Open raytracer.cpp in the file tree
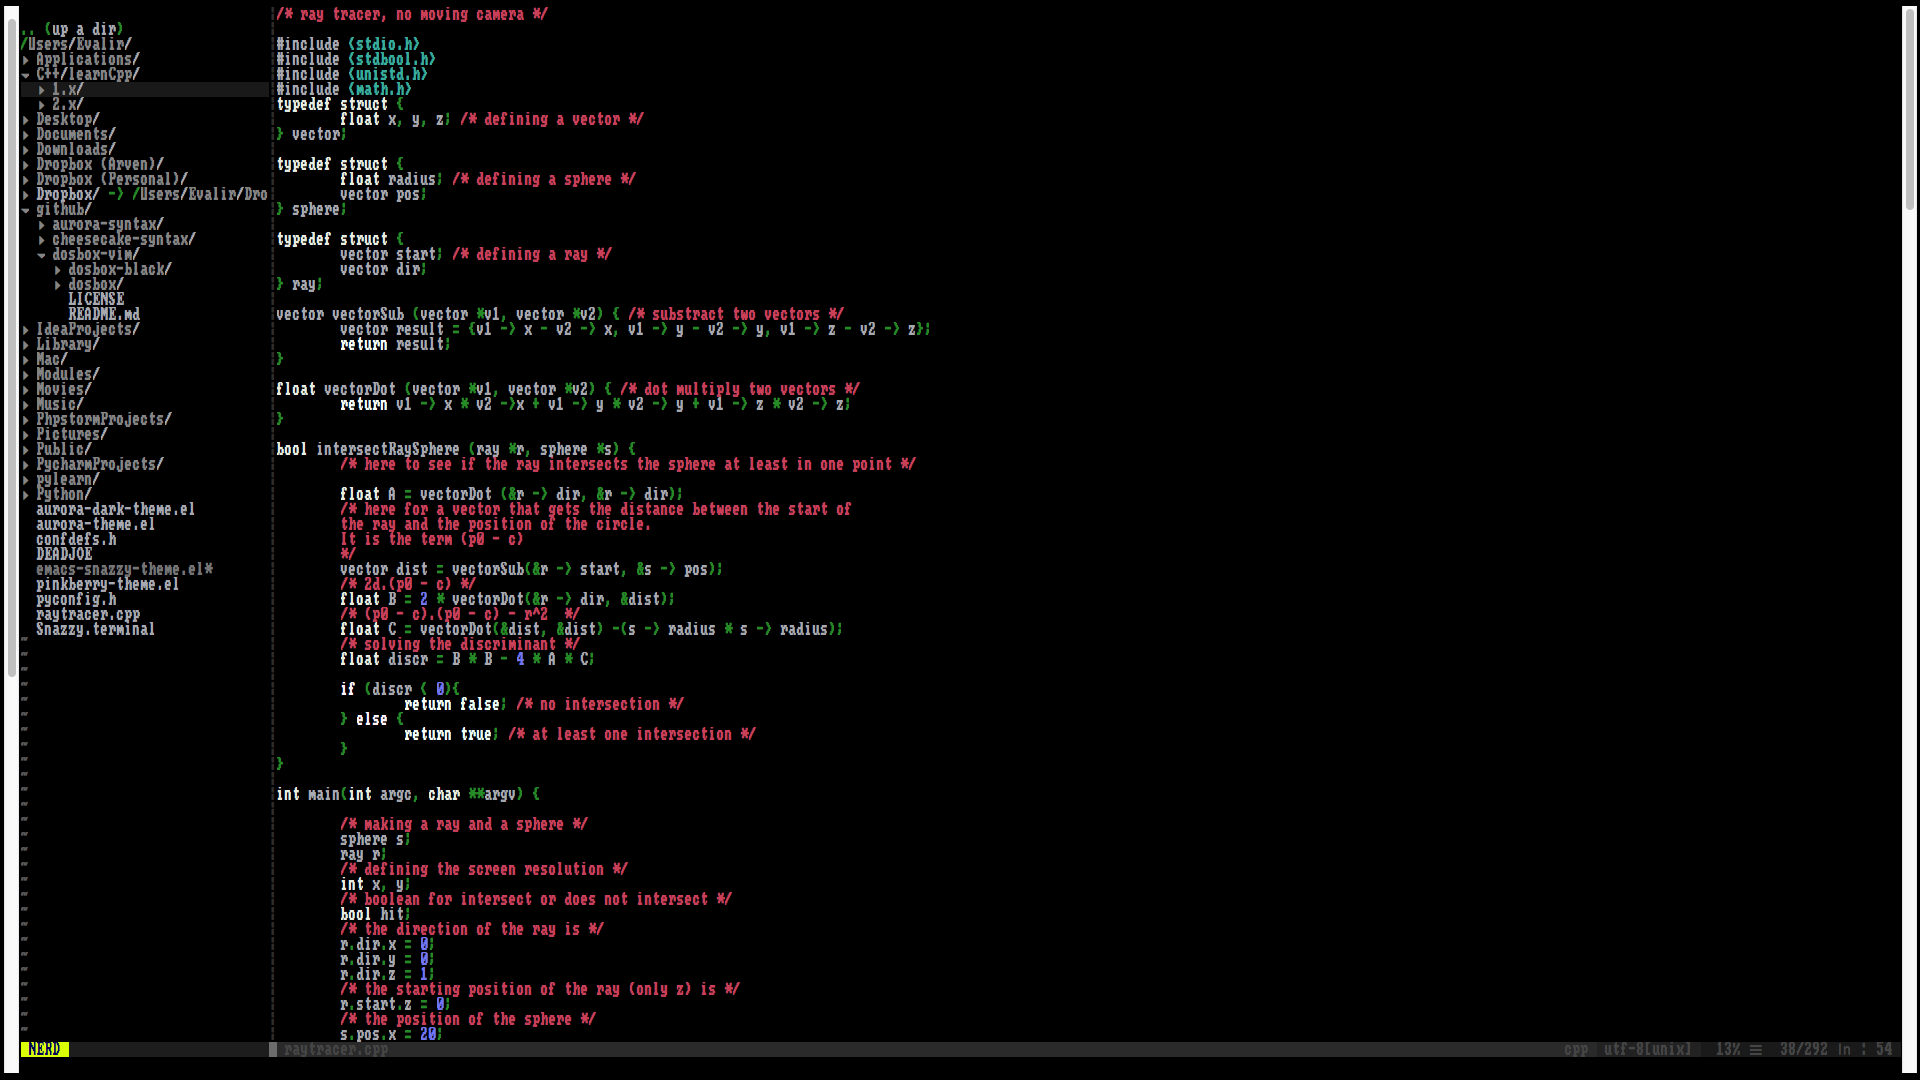This screenshot has width=1920, height=1080. click(88, 615)
